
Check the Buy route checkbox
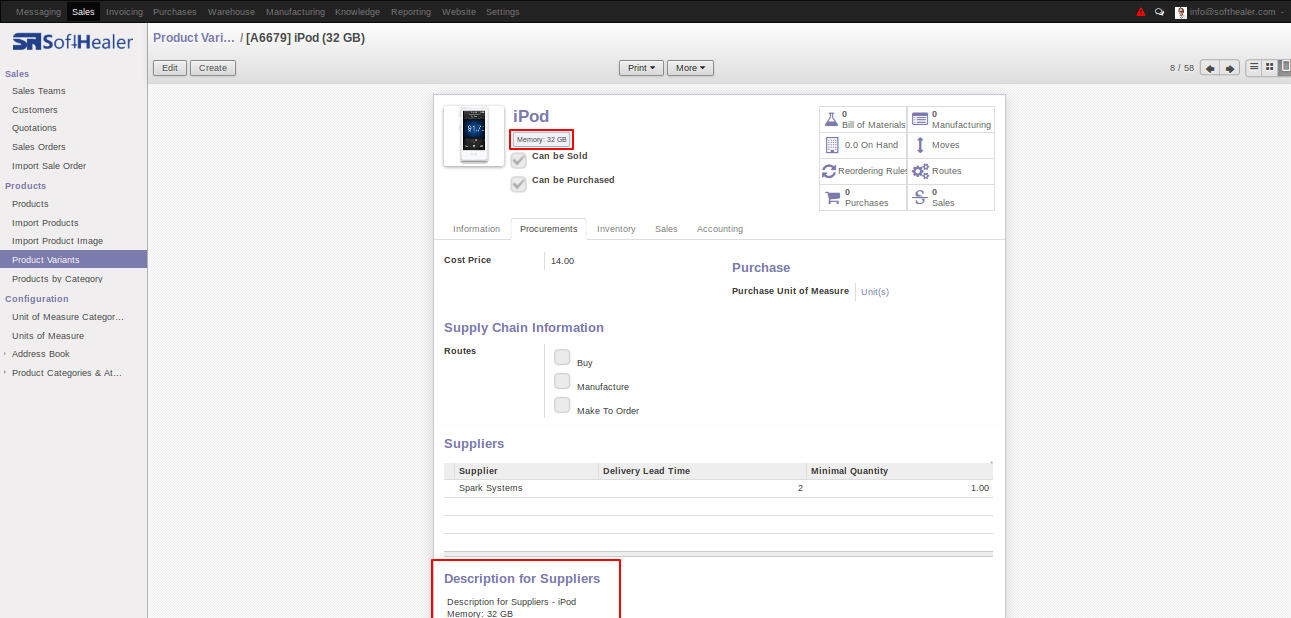point(562,357)
